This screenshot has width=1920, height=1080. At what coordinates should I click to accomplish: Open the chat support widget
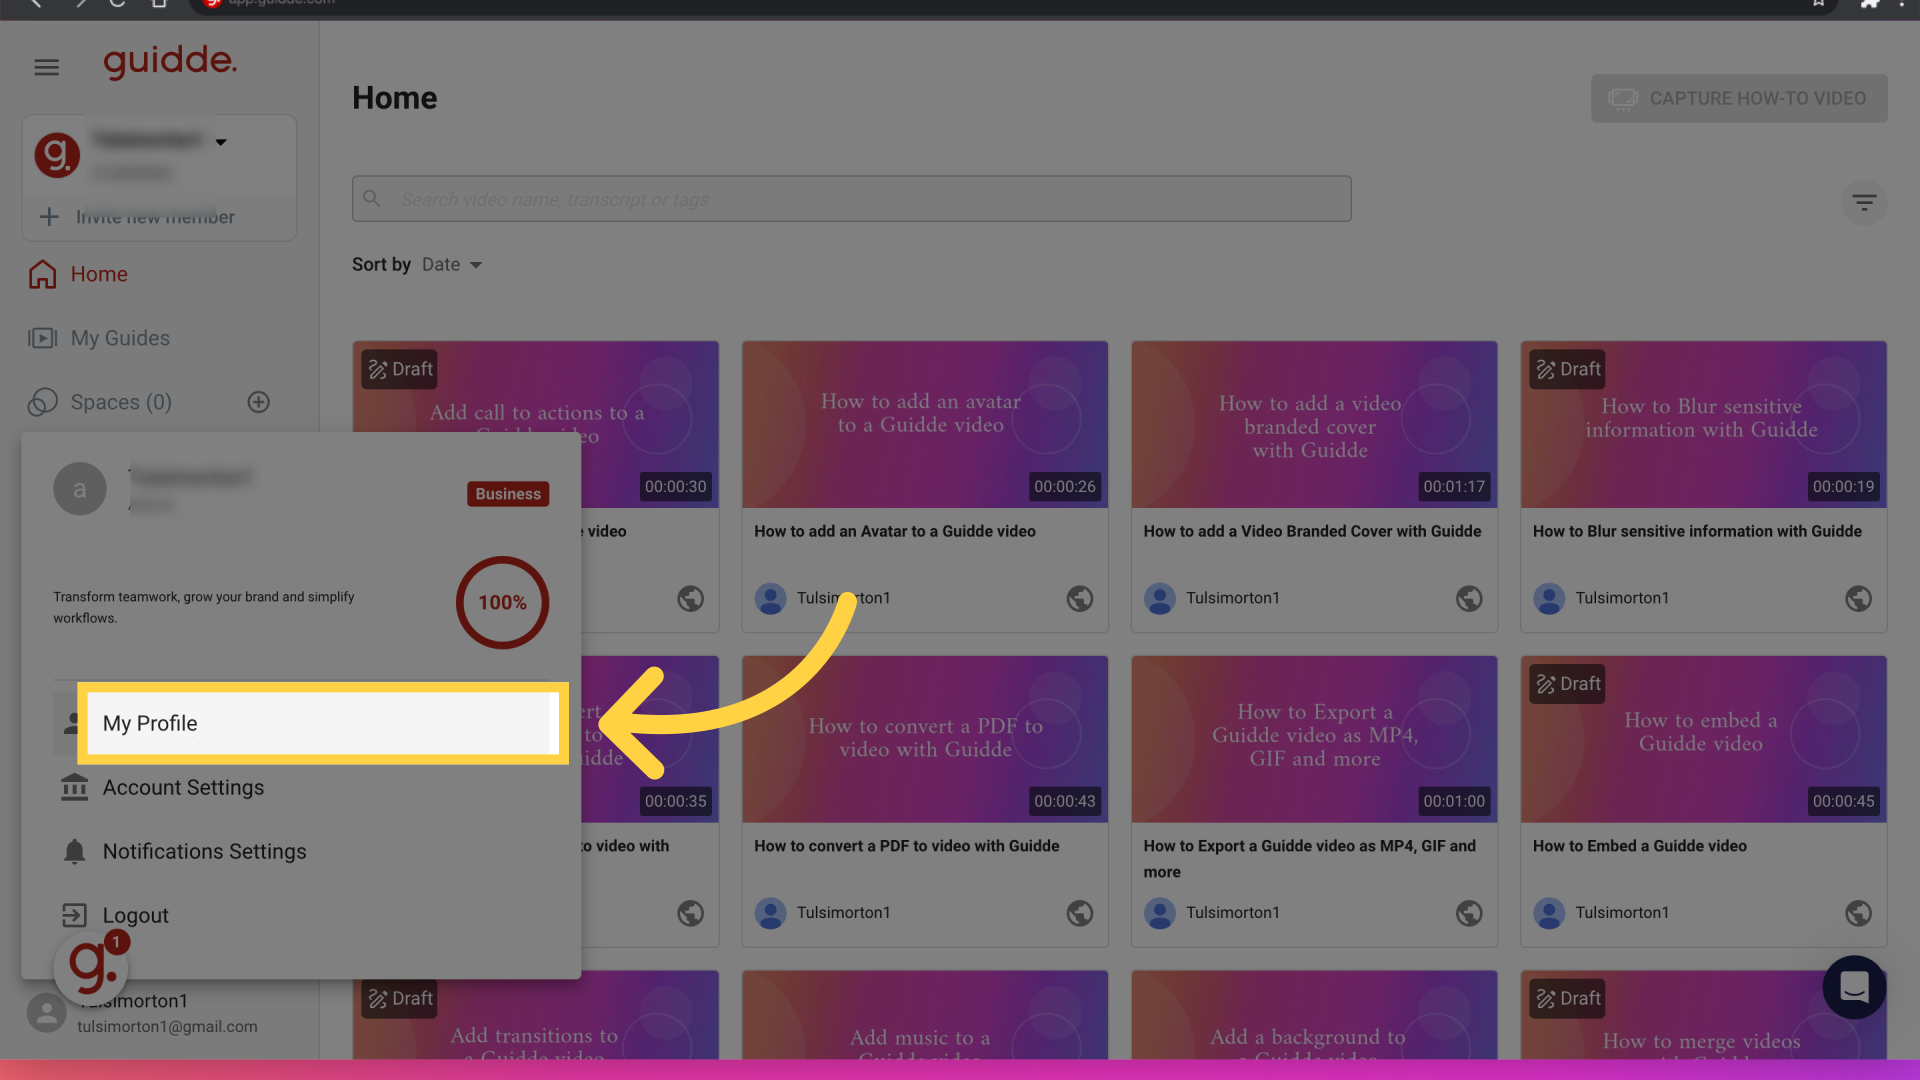(1854, 987)
